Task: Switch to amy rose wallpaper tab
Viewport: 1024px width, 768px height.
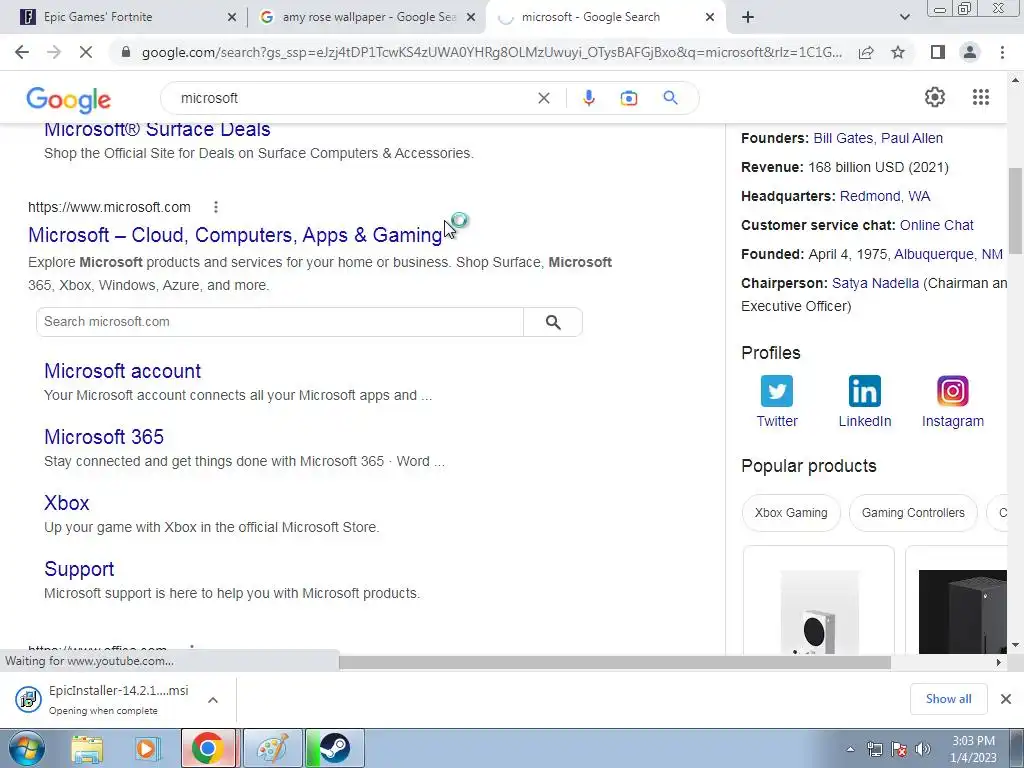Action: (x=369, y=17)
